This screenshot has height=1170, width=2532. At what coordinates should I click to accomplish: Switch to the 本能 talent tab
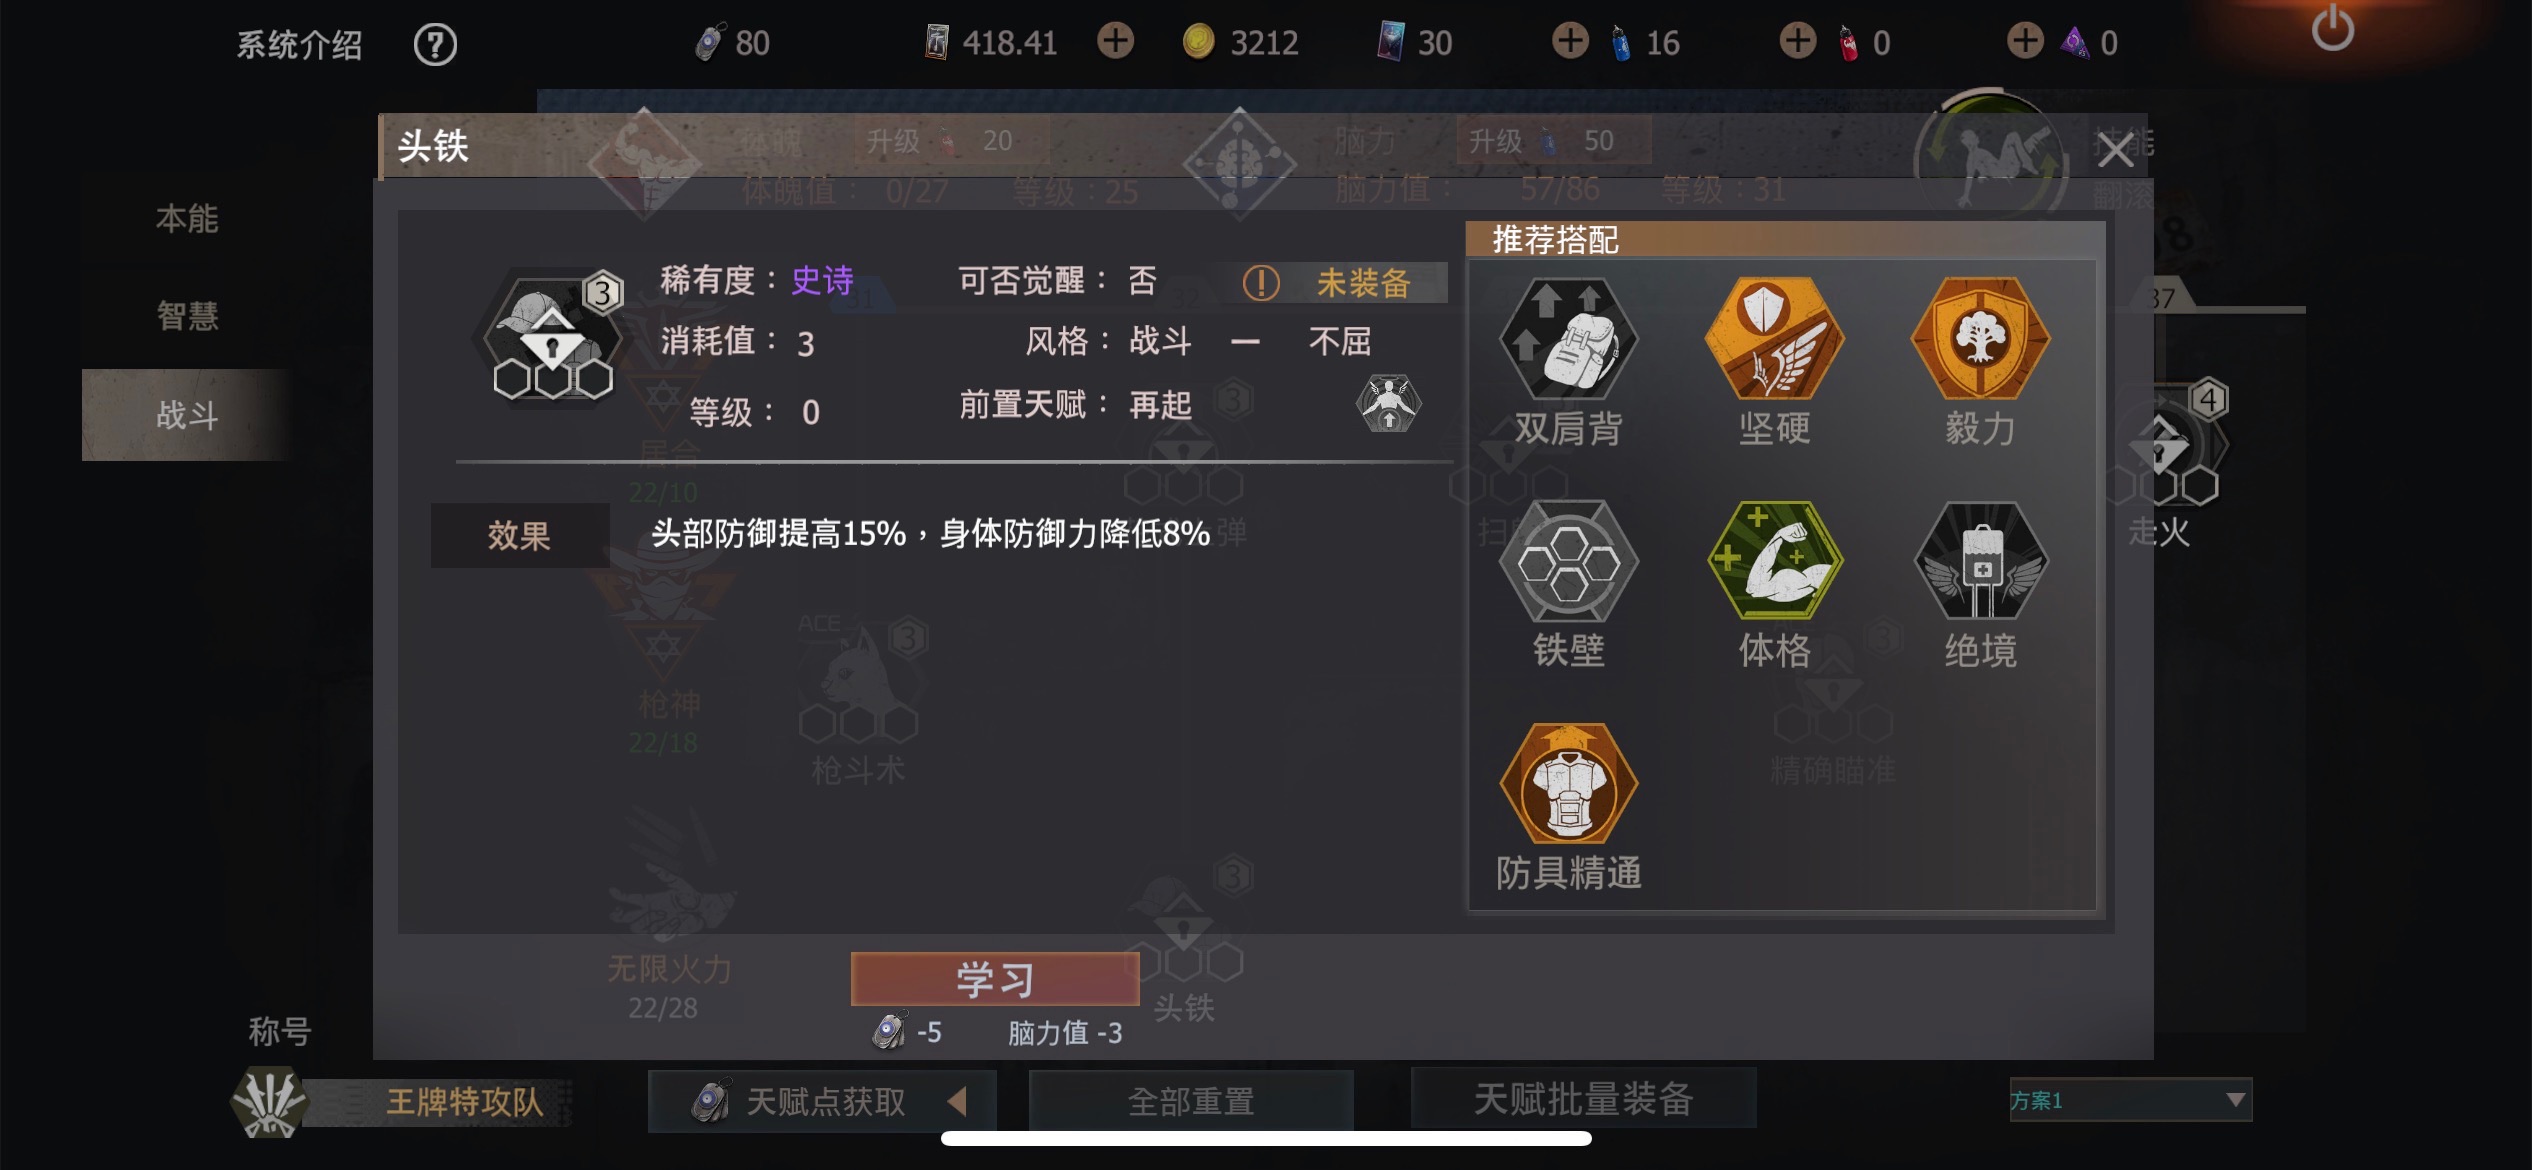tap(187, 219)
